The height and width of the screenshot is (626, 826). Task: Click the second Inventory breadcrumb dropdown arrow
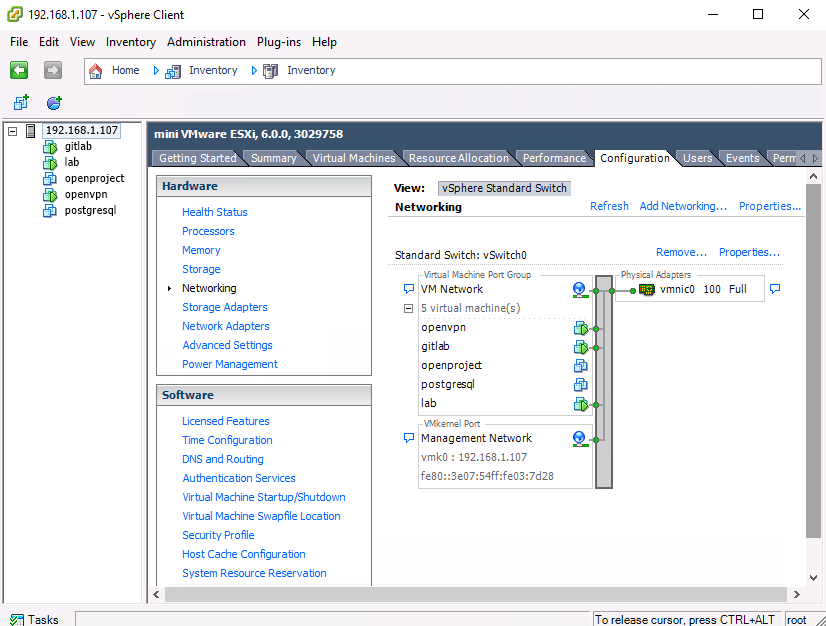[x=254, y=71]
